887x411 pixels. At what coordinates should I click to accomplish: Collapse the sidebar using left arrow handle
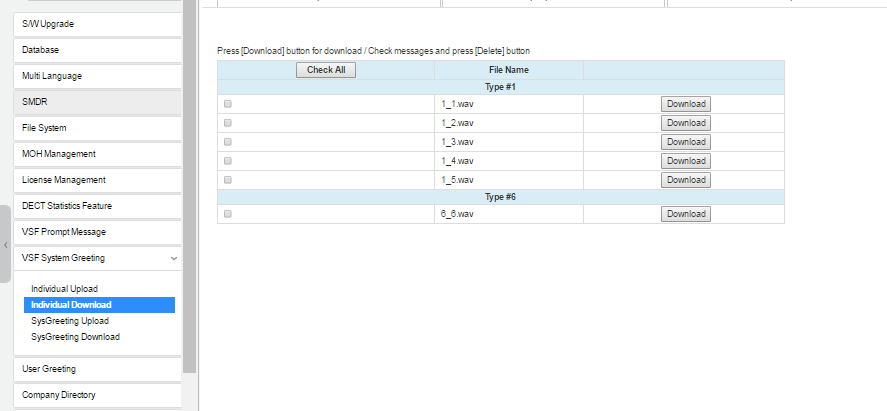[5, 245]
